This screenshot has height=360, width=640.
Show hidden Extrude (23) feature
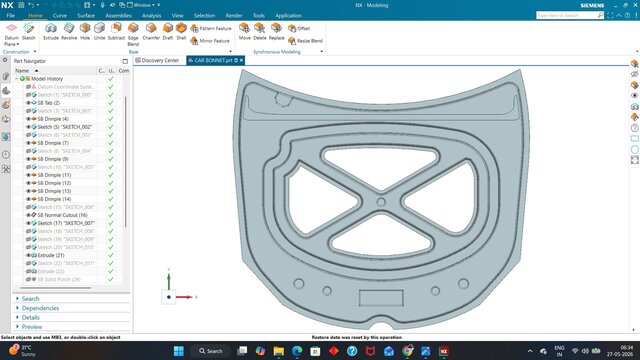[x=28, y=271]
